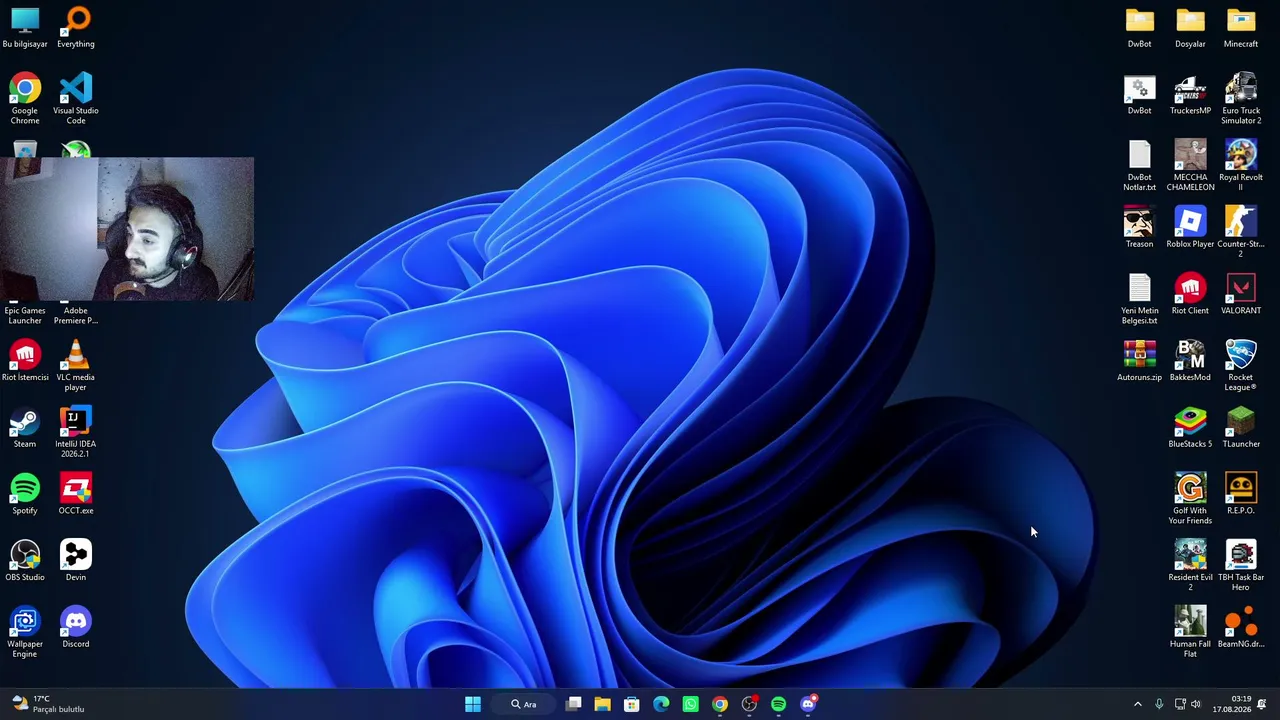The height and width of the screenshot is (720, 1280).
Task: Show hidden system tray icons
Action: point(1137,704)
